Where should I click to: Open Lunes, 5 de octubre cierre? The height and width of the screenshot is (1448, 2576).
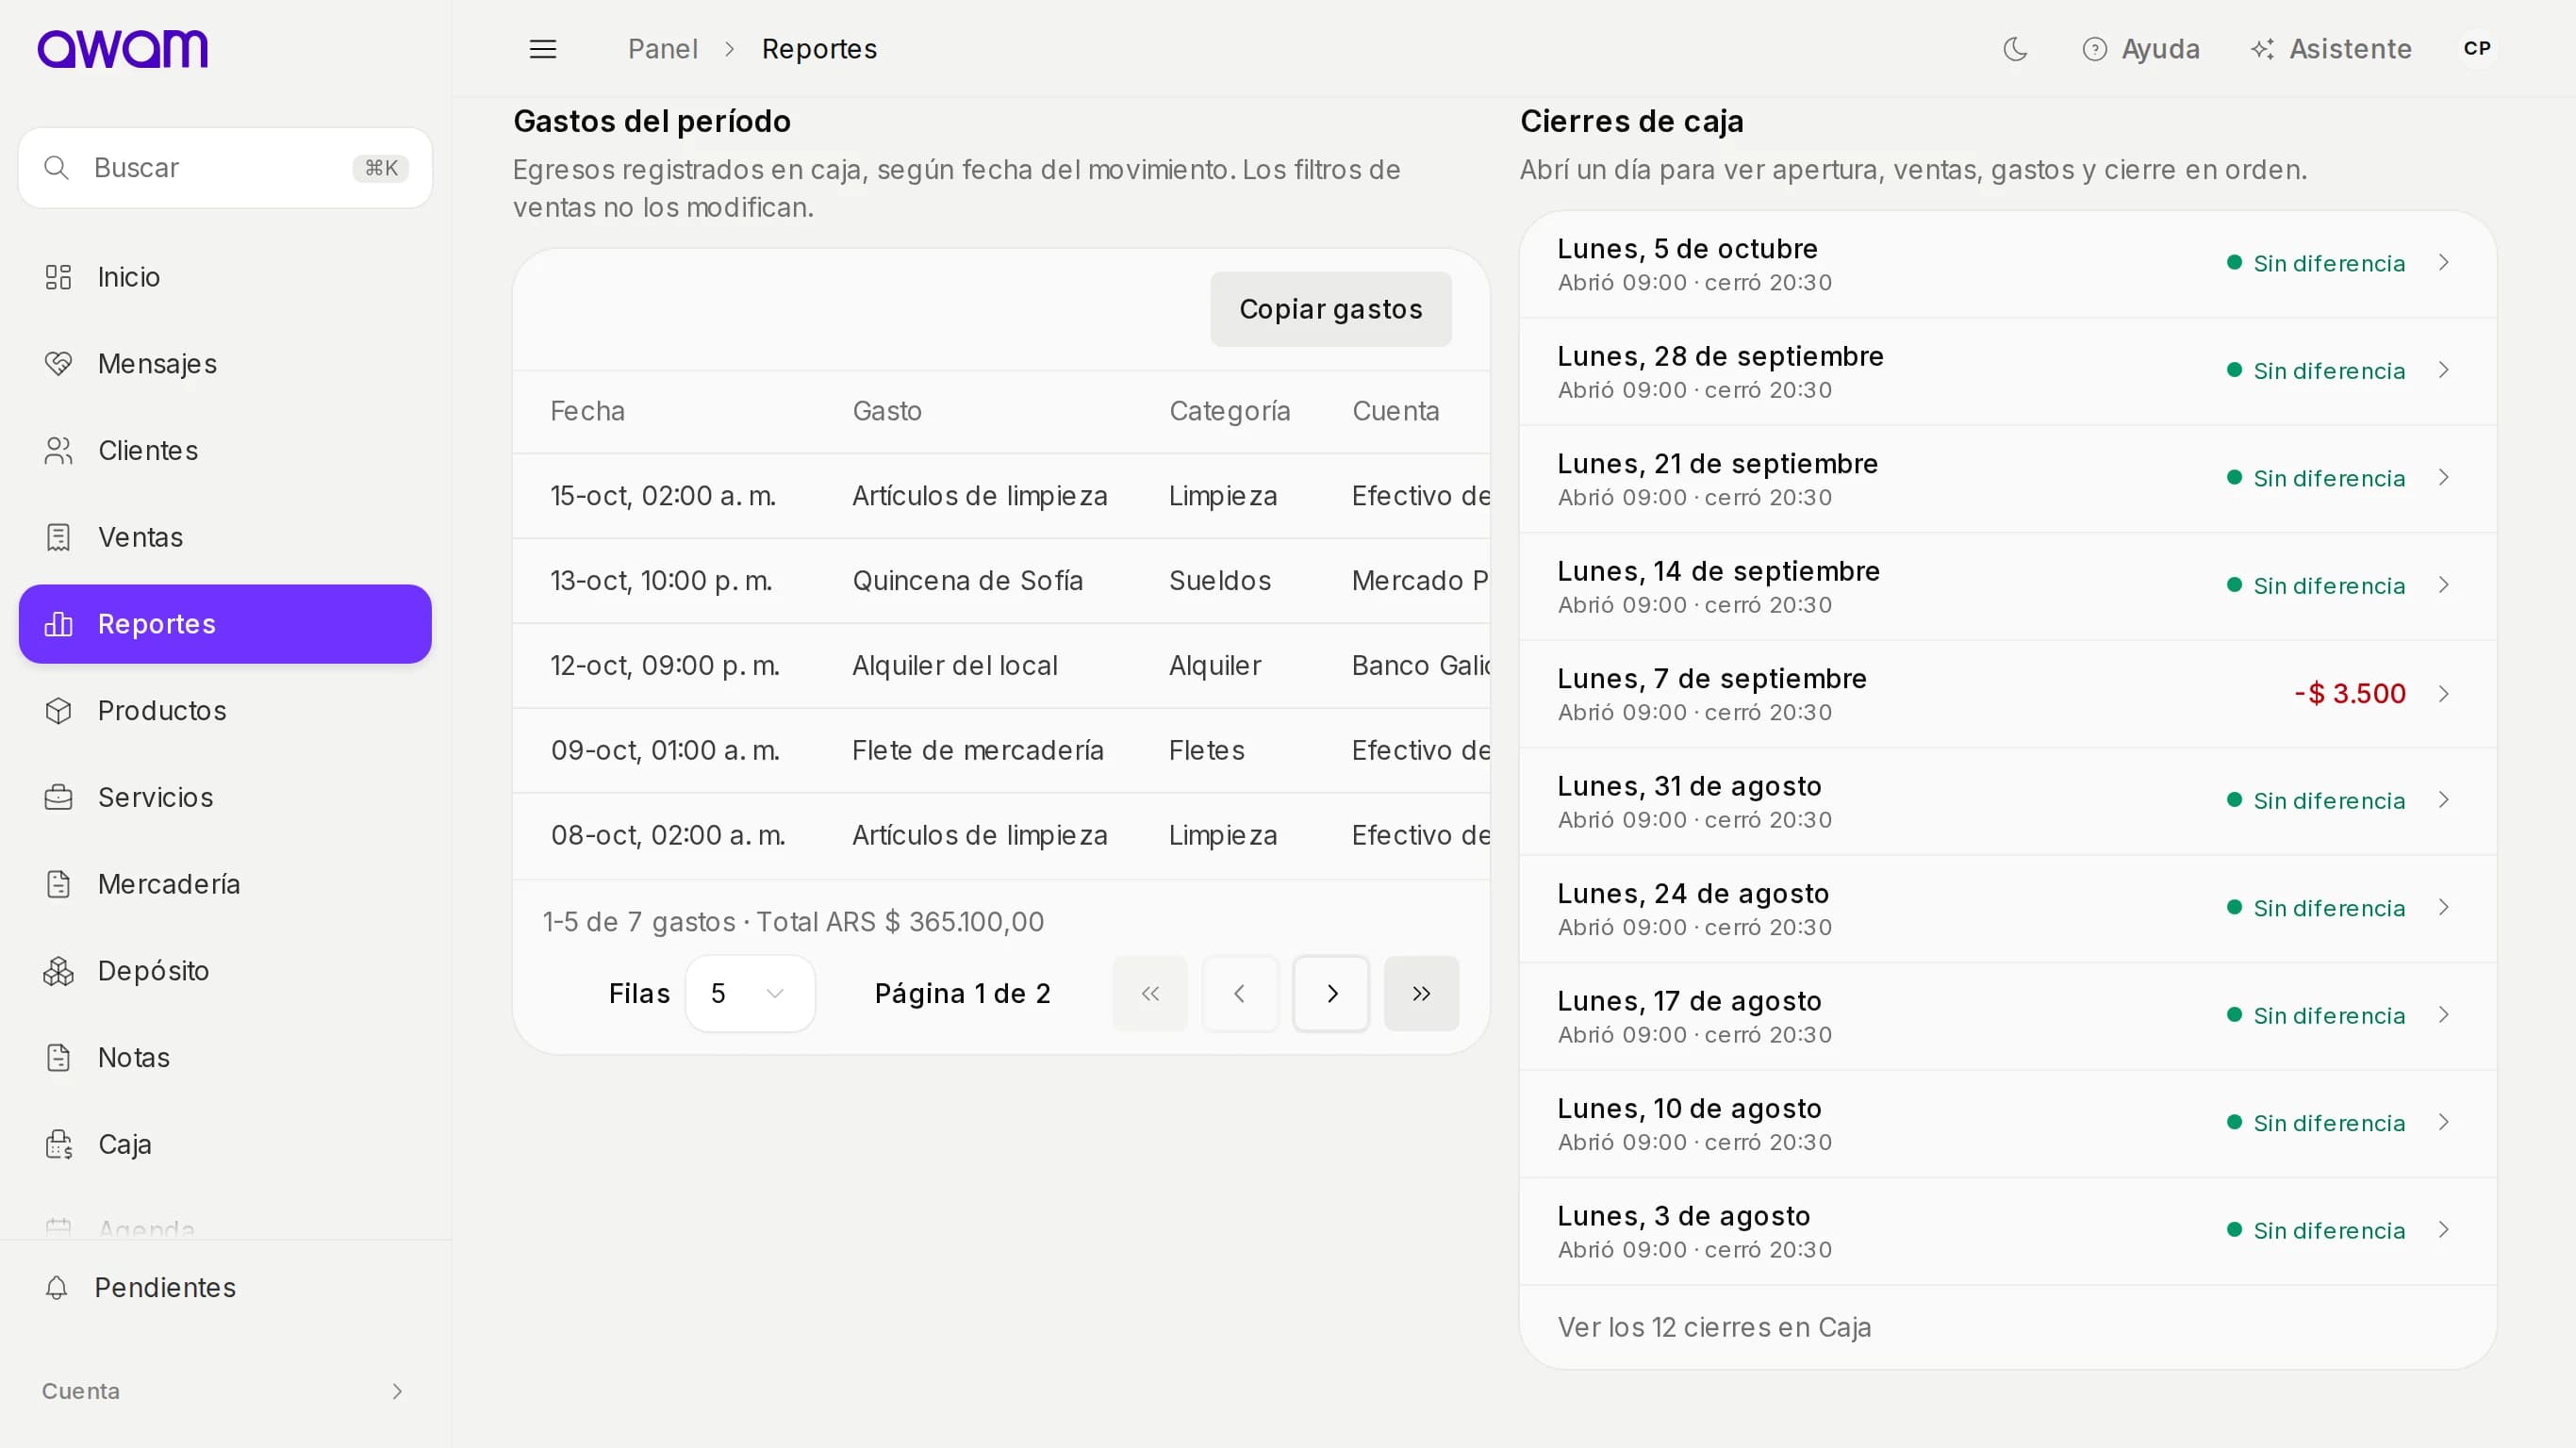[2008, 264]
